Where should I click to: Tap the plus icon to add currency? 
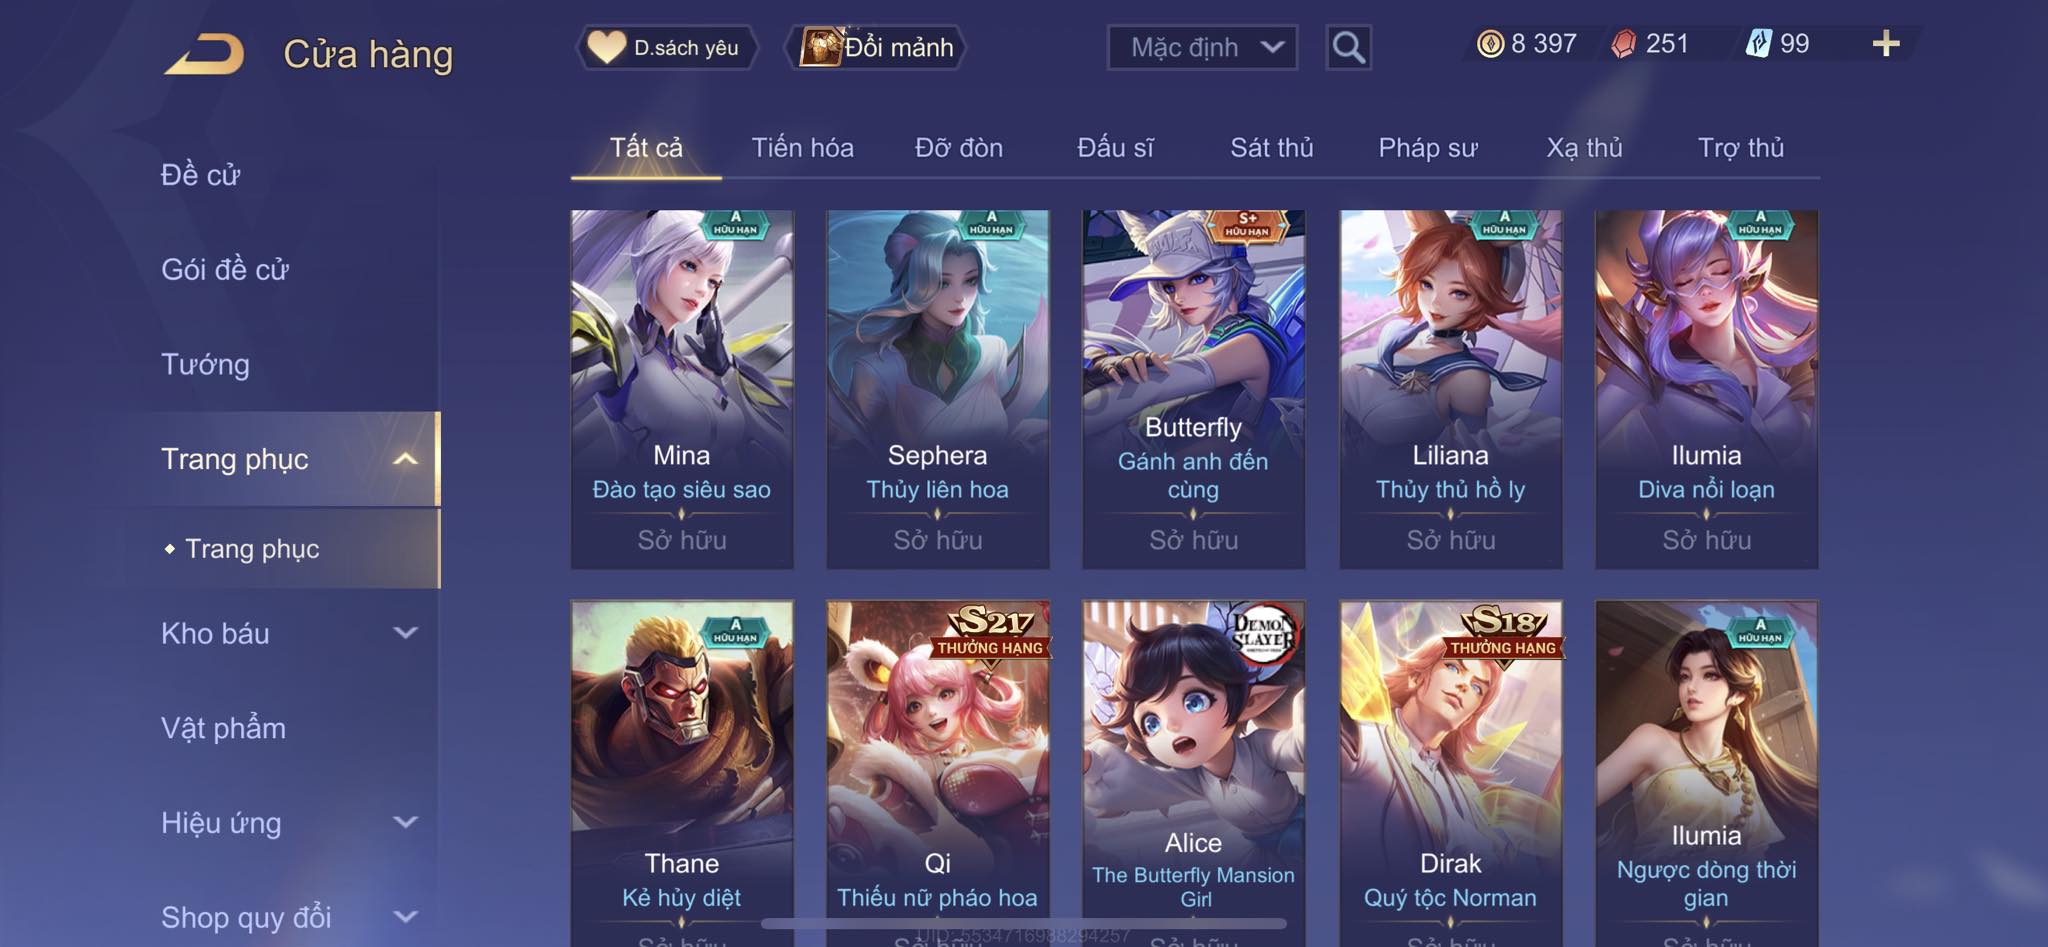pyautogui.click(x=1886, y=43)
